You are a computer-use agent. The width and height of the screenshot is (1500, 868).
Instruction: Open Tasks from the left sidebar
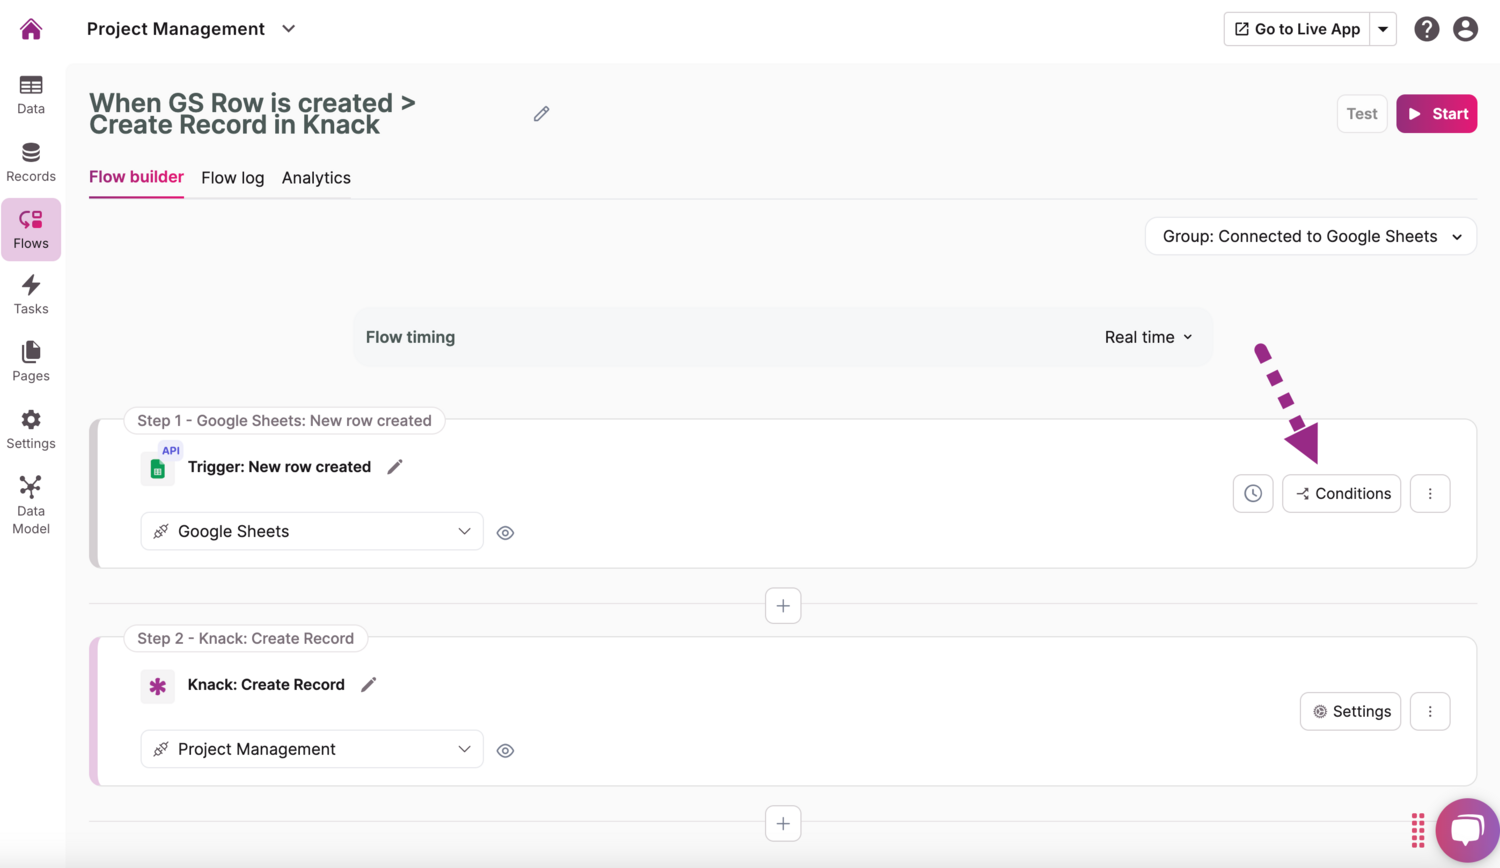tap(31, 295)
